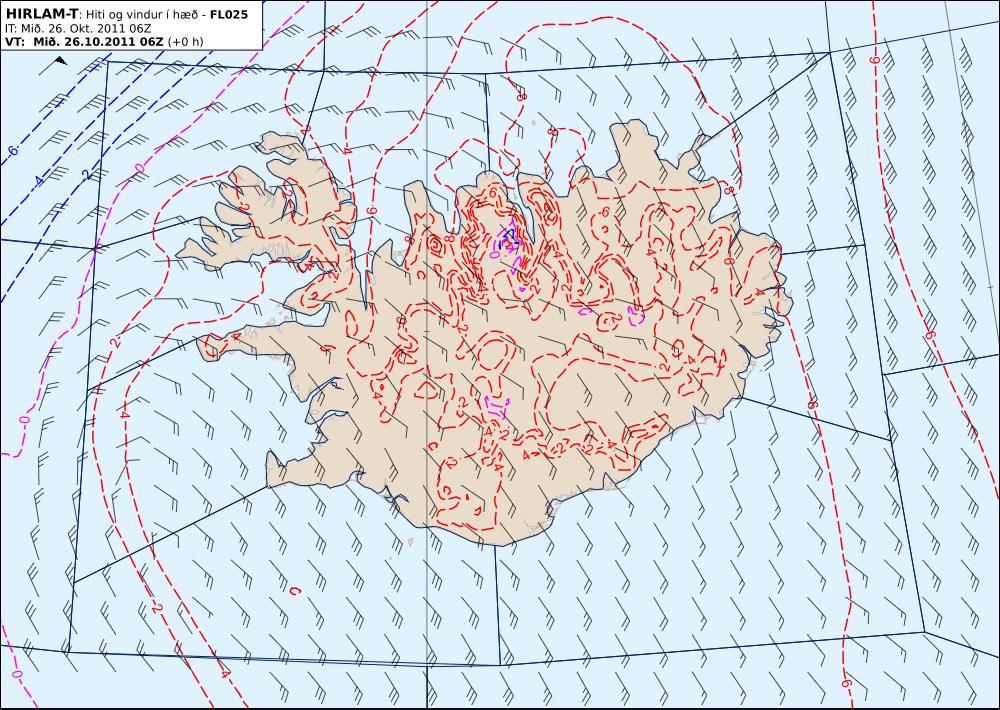The image size is (1000, 710).
Task: Click the blue -6 contour label
Action: pyautogui.click(x=12, y=151)
